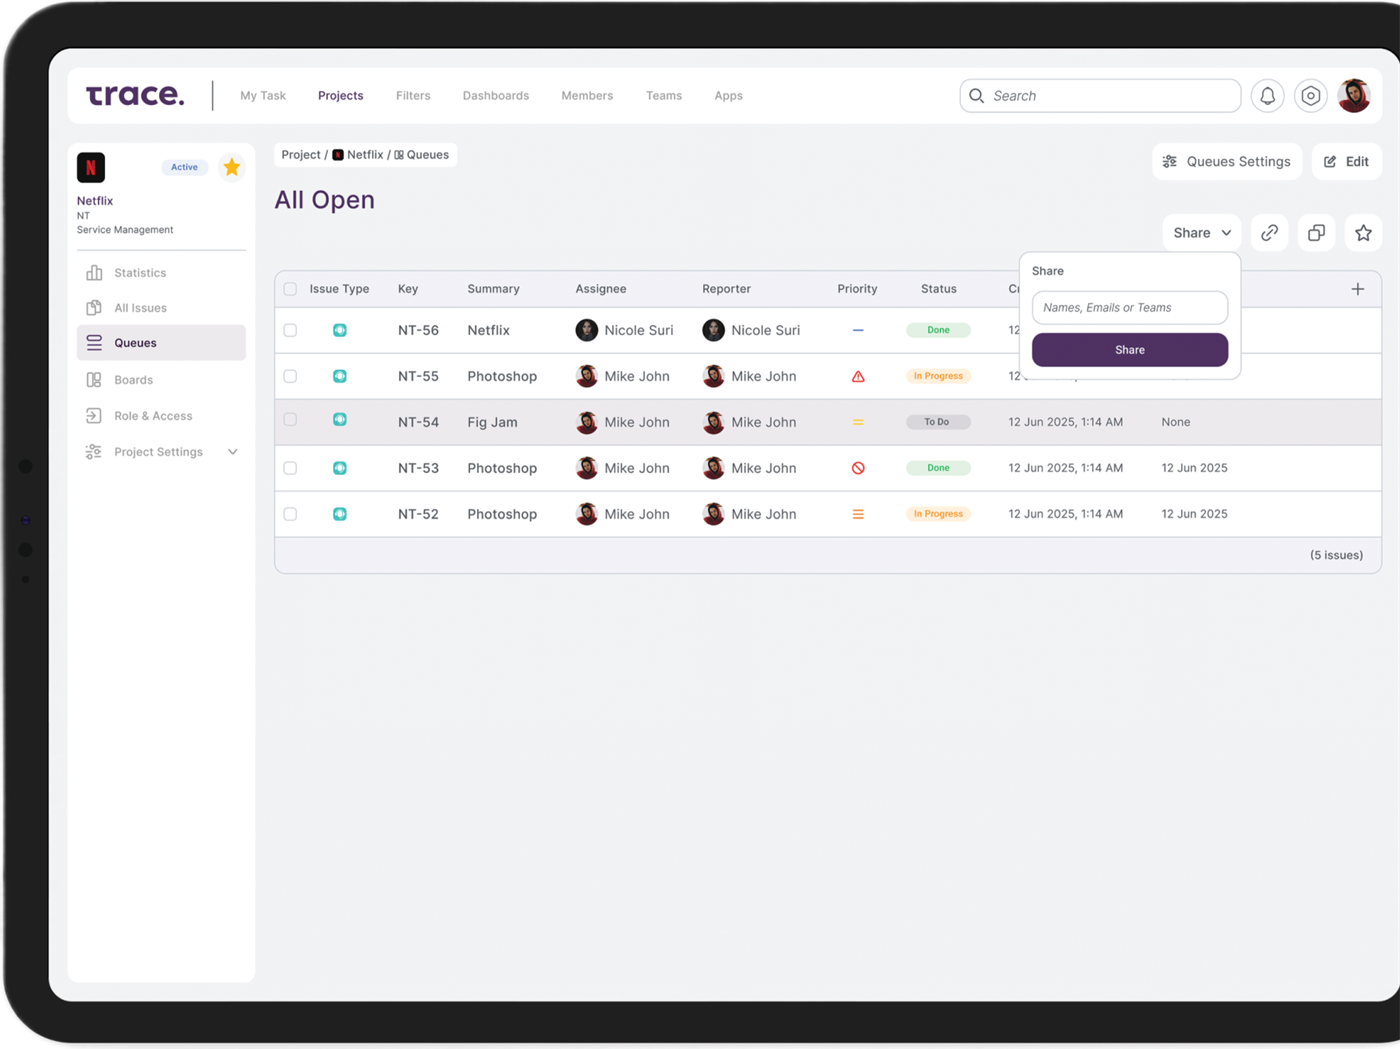Click the Search box in the header
The width and height of the screenshot is (1400, 1049).
[x=1100, y=96]
